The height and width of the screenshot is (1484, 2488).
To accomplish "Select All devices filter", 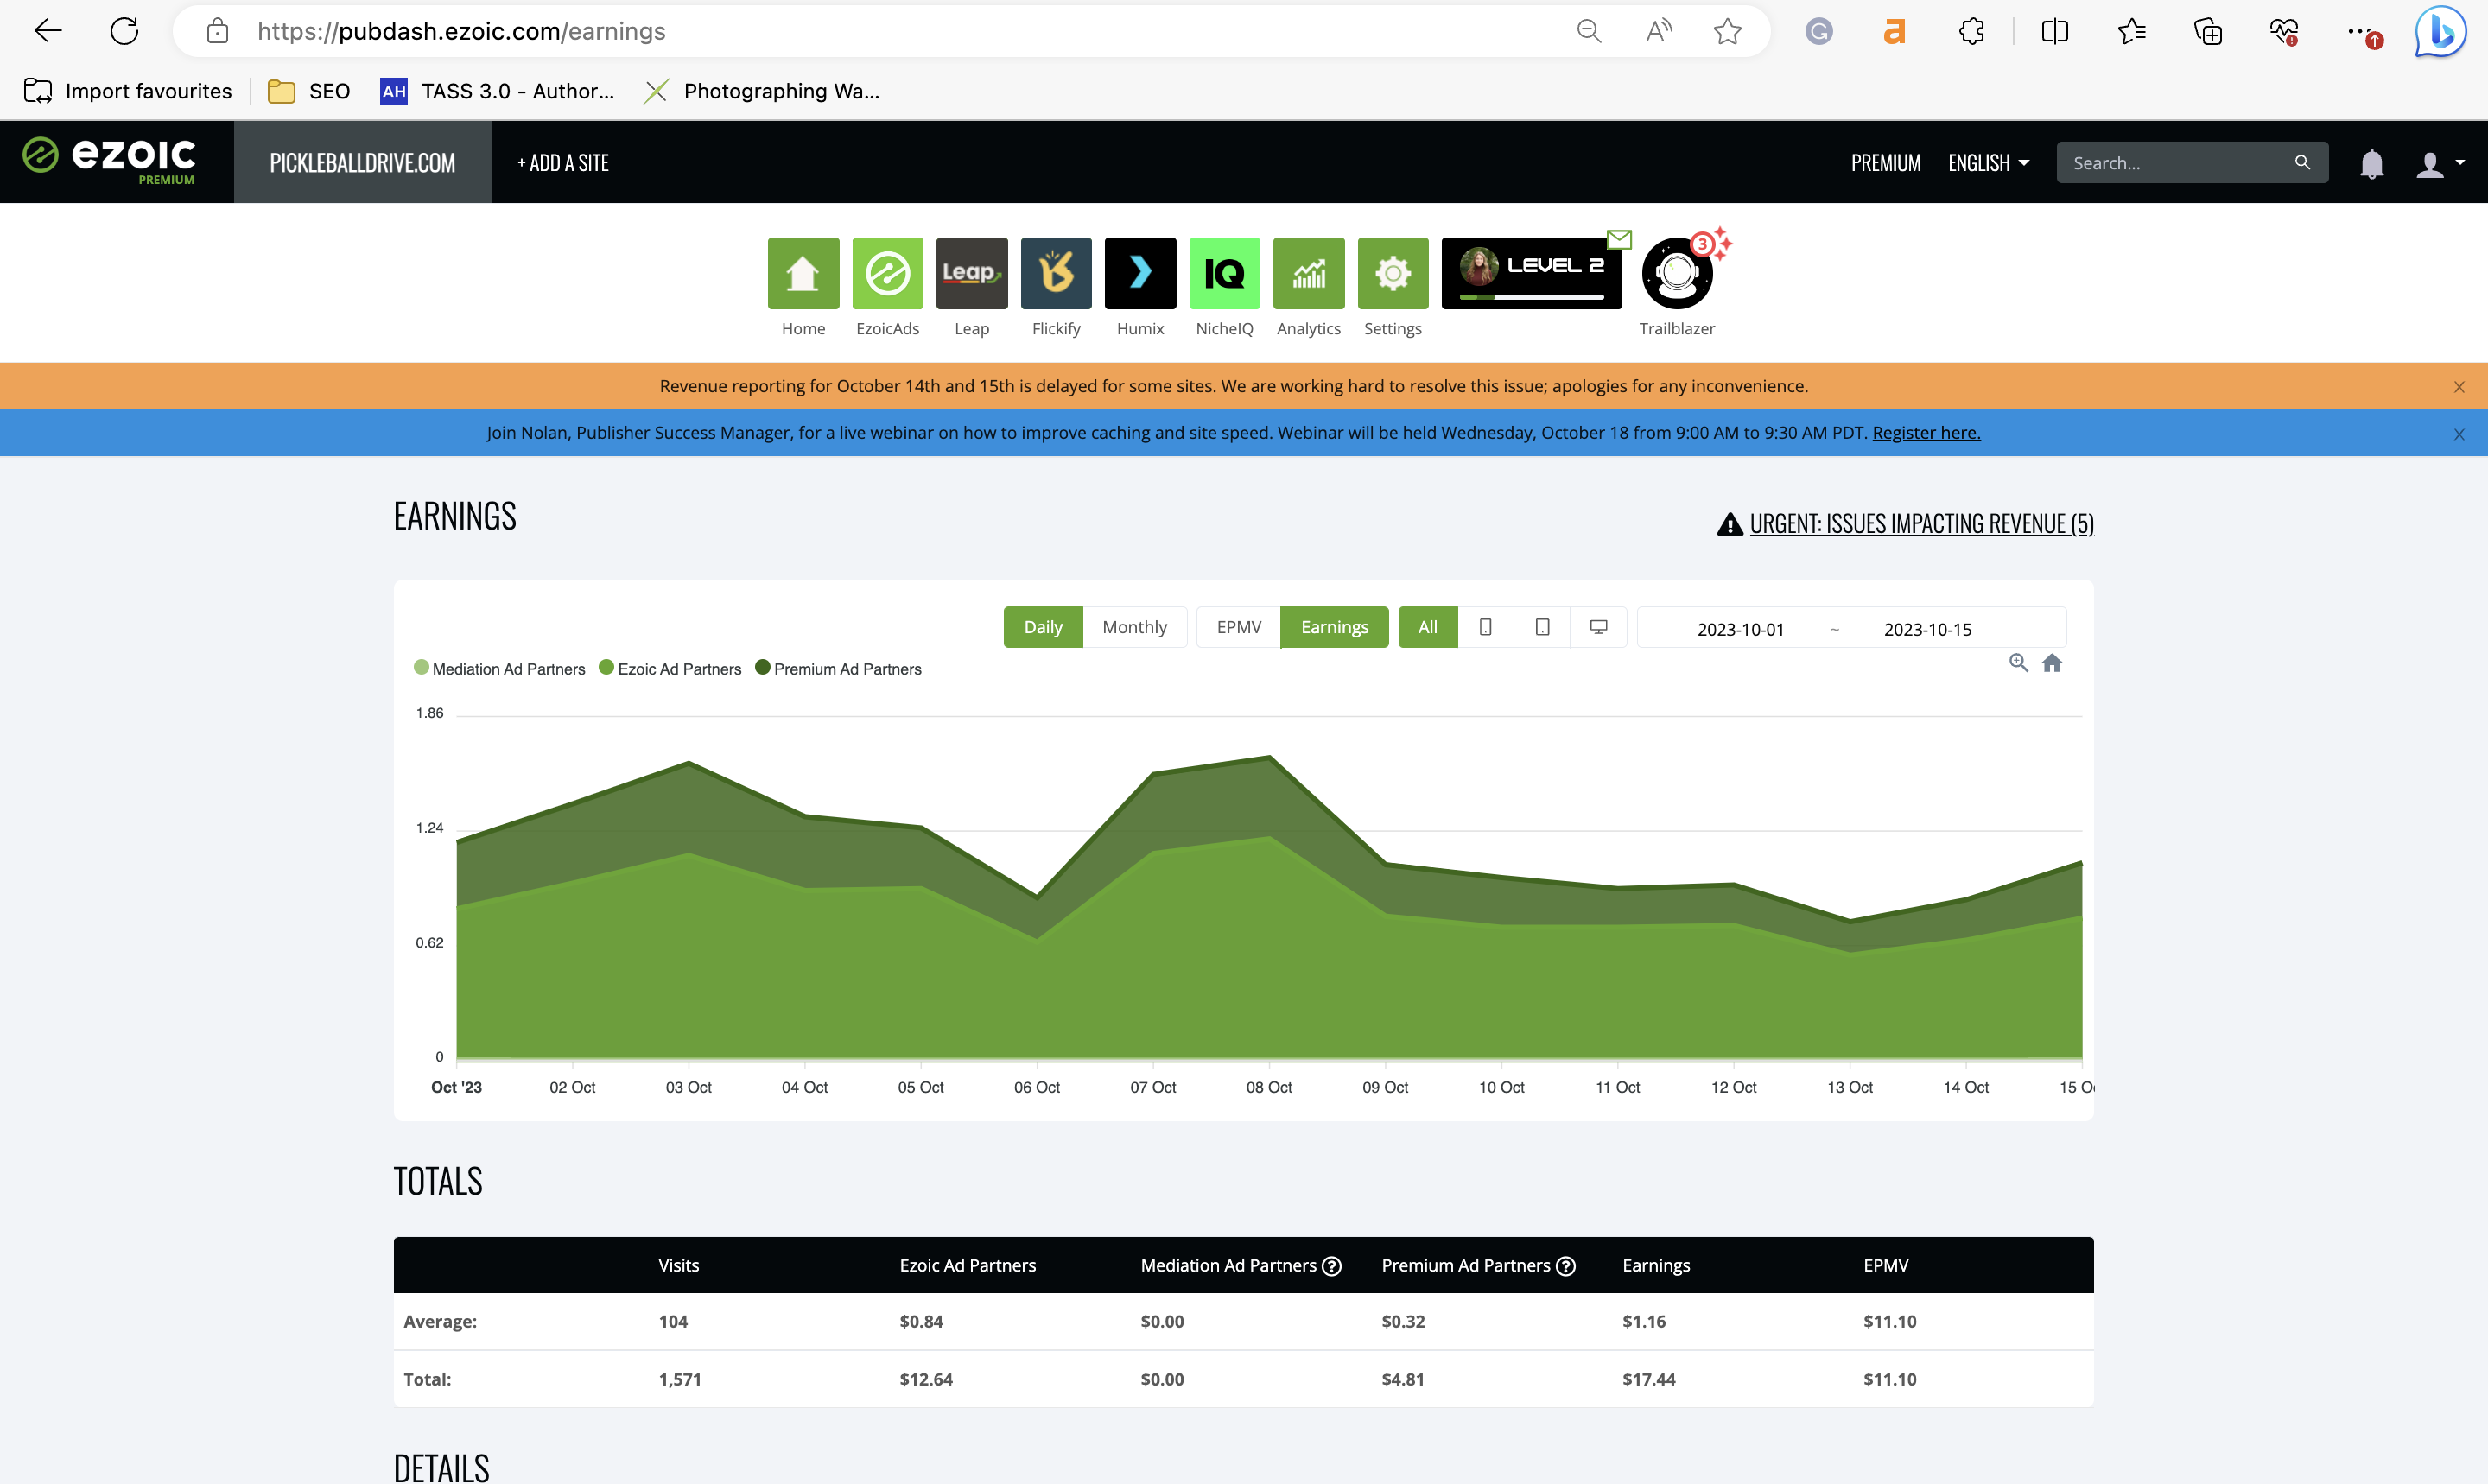I will (x=1428, y=627).
